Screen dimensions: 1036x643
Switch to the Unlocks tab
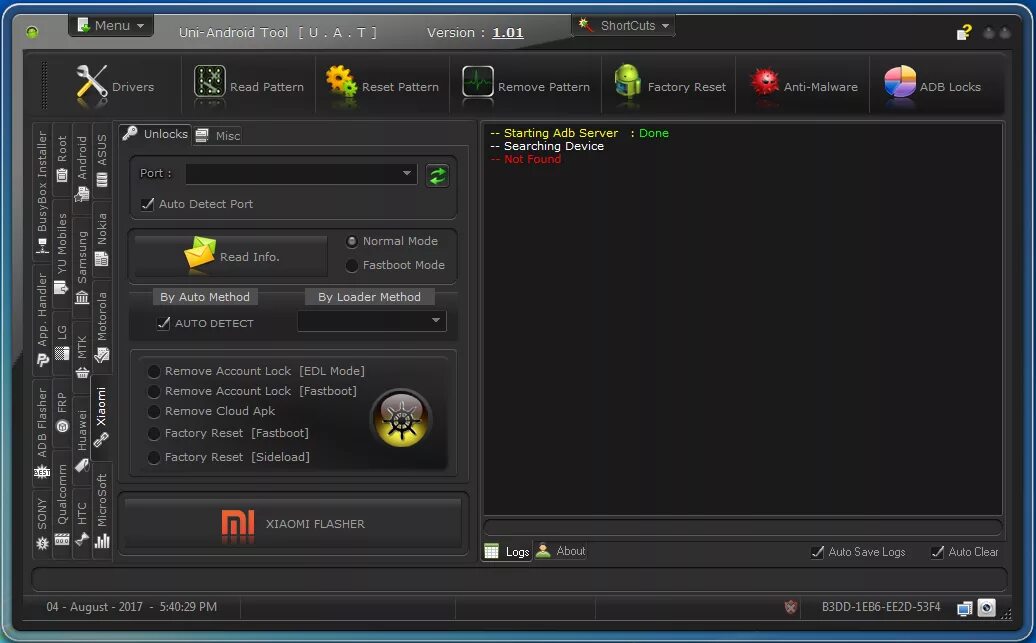coord(156,134)
